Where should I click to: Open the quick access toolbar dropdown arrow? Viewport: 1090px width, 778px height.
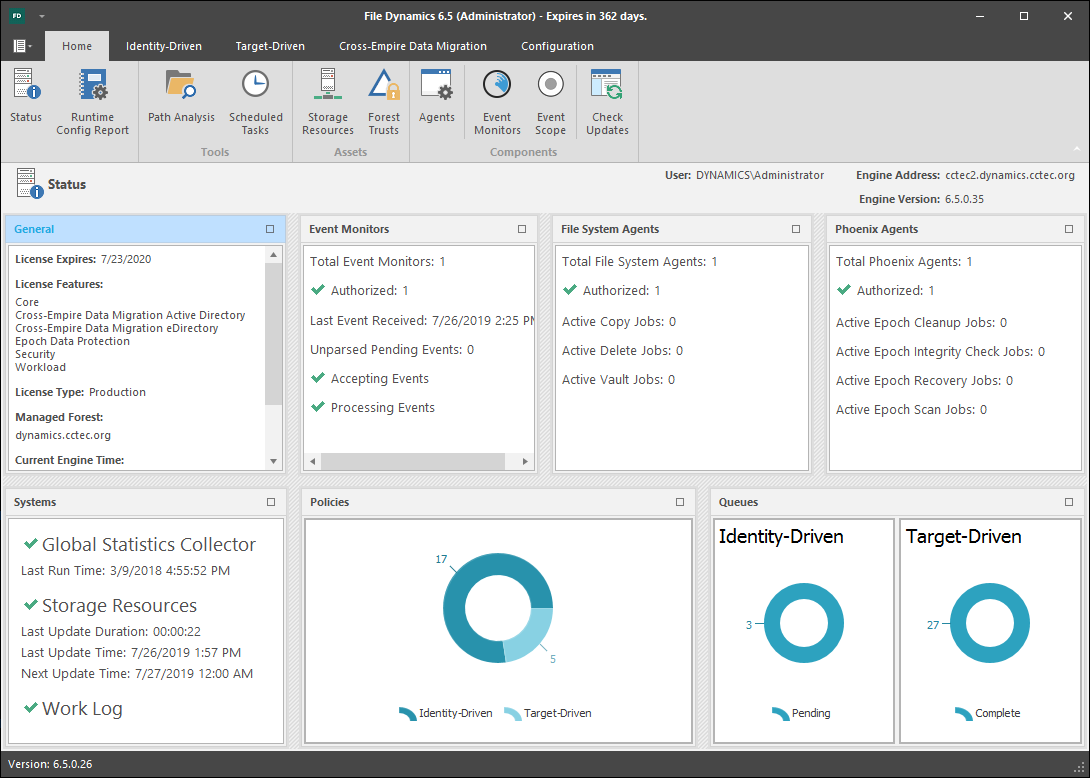[x=42, y=17]
